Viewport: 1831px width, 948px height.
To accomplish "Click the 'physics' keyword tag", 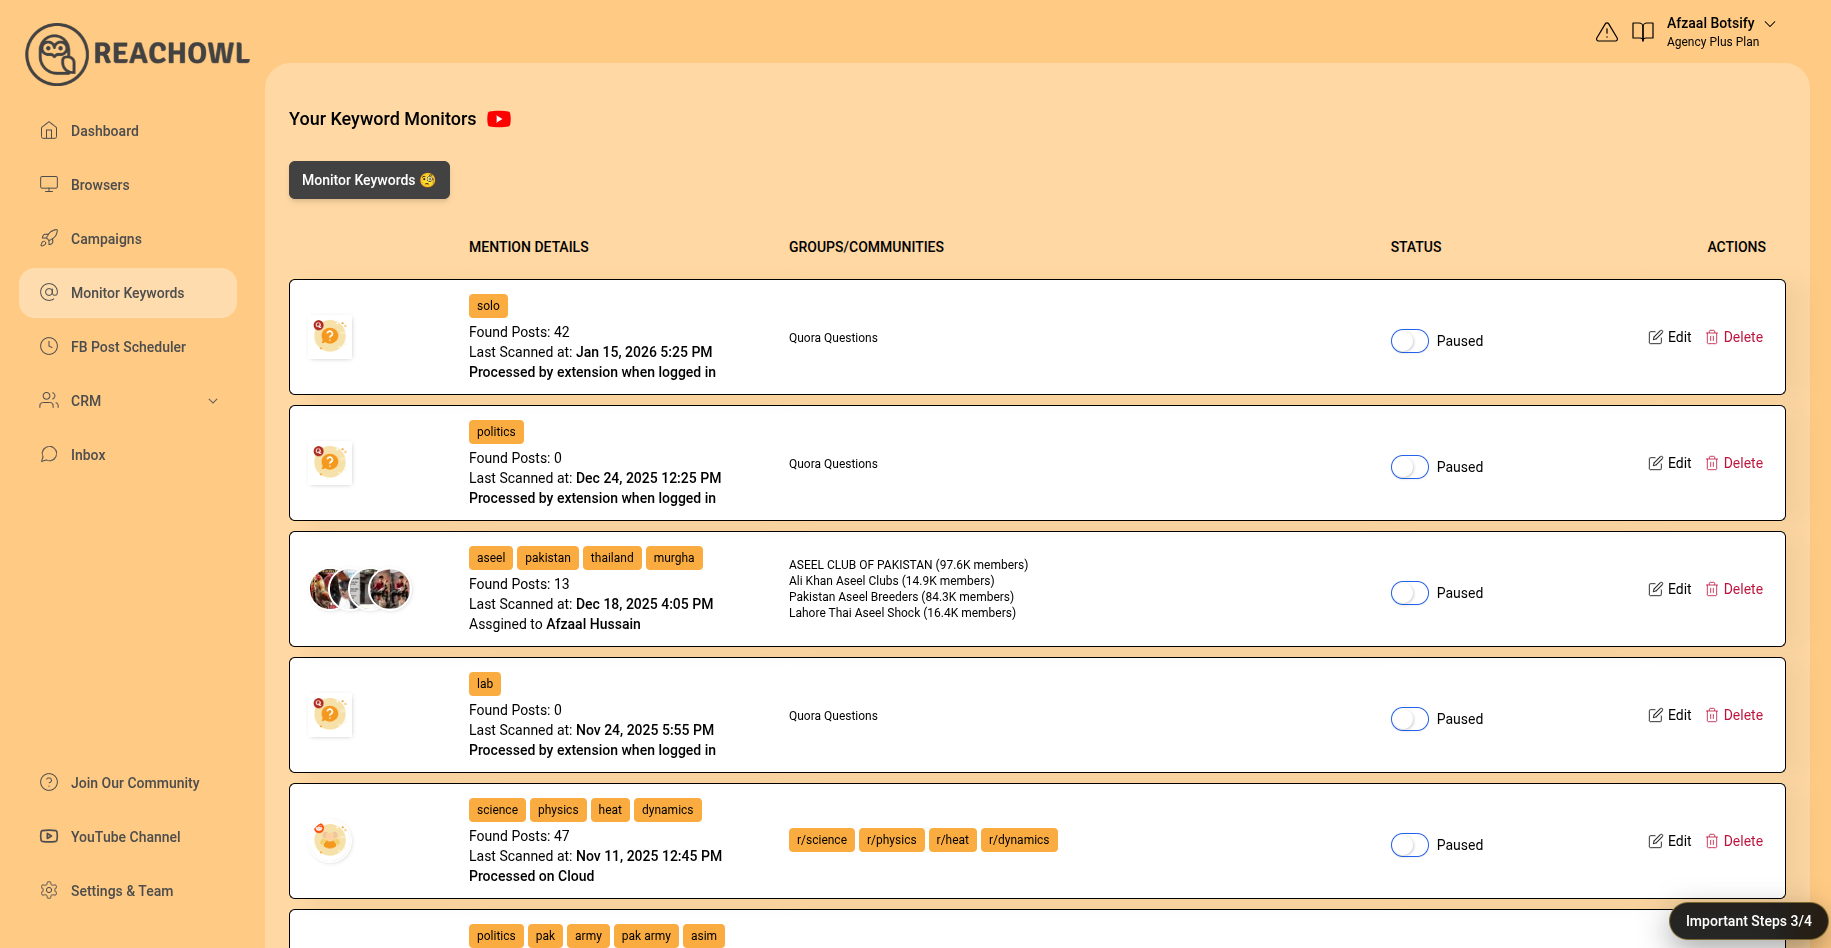I will click(x=558, y=810).
